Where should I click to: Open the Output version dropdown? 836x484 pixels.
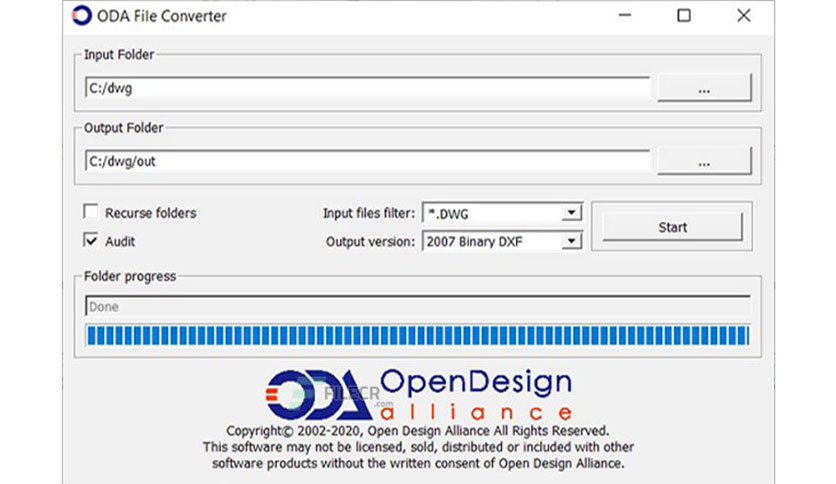tap(571, 241)
